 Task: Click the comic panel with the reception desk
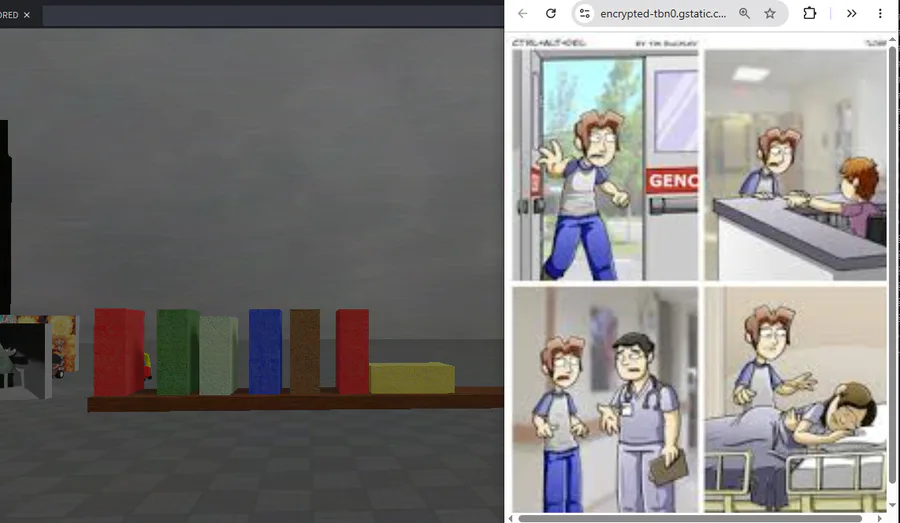coord(796,165)
